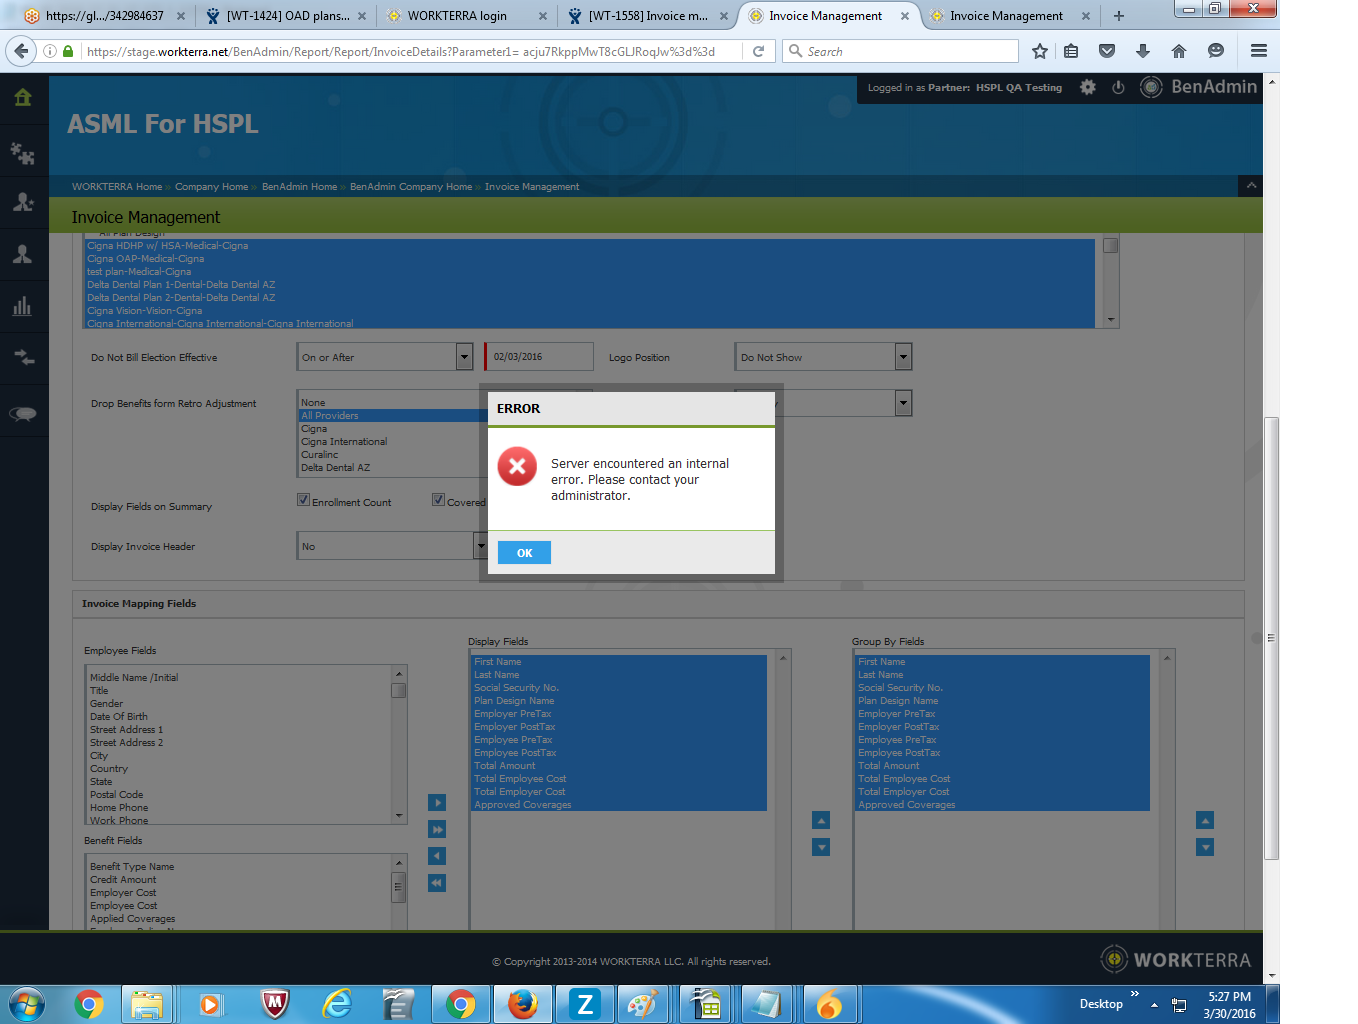Open the user-with-star icon in sidebar

click(23, 202)
